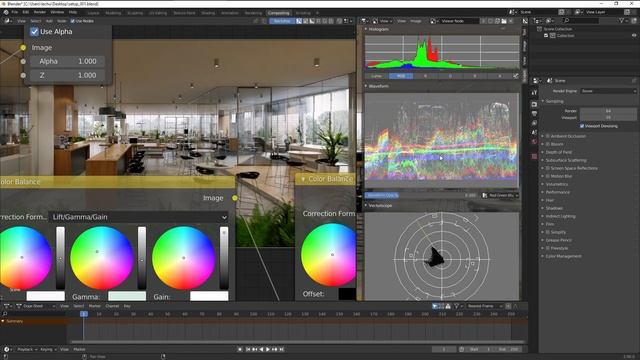This screenshot has height=360, width=640.
Task: Open the image editor type dropdown
Action: 365,21
